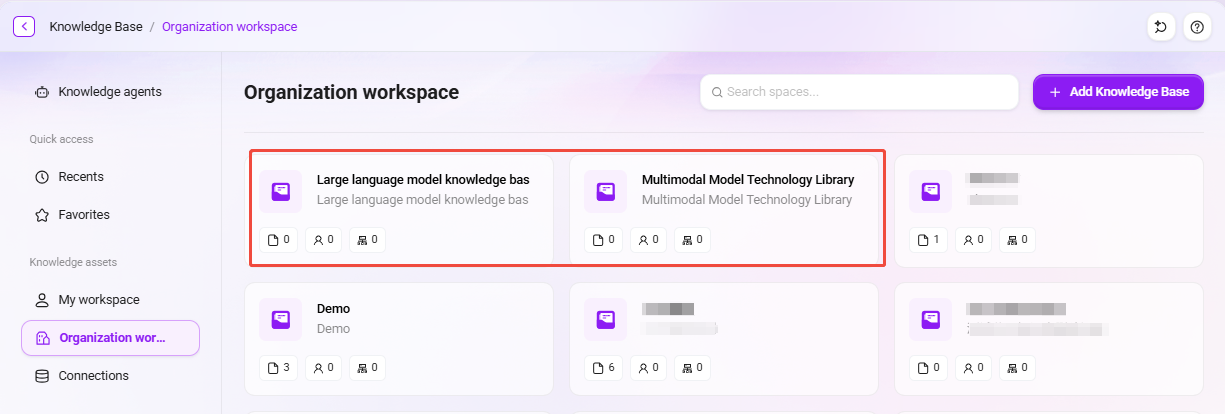Open Multimodal Model Technology Library card
This screenshot has width=1225, height=414.
[x=724, y=210]
